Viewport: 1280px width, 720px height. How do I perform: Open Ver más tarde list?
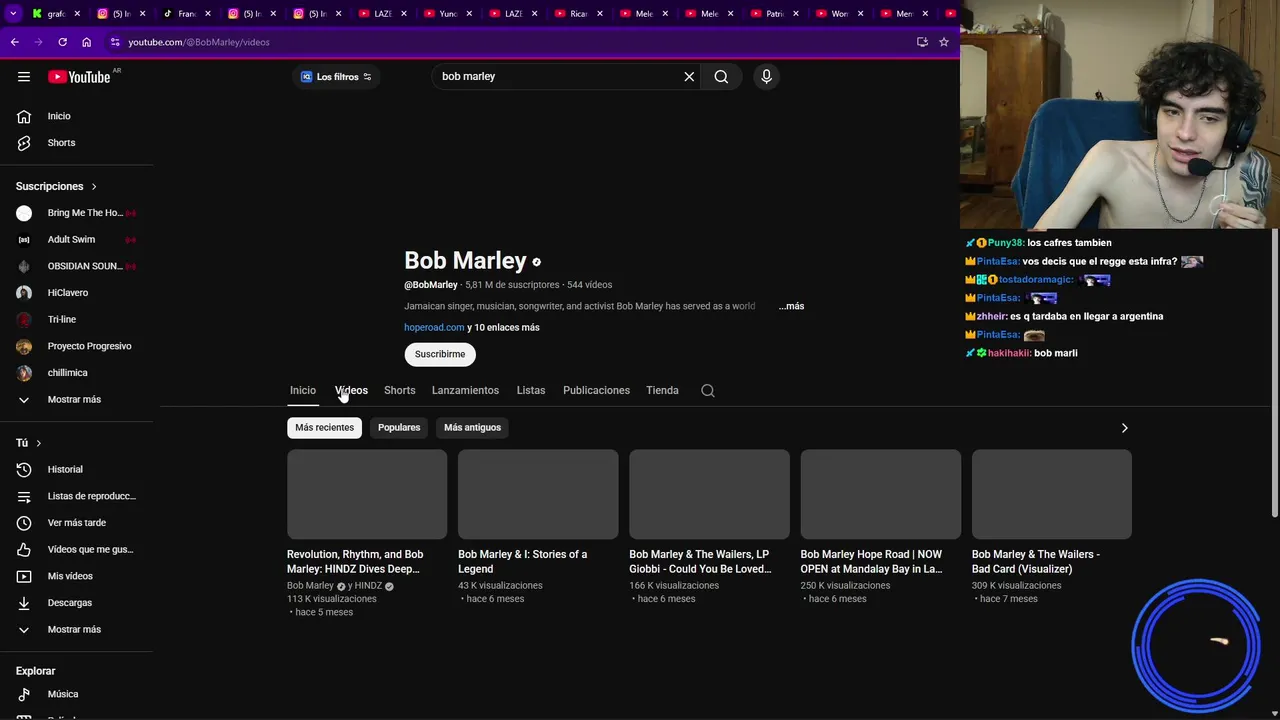pos(76,523)
